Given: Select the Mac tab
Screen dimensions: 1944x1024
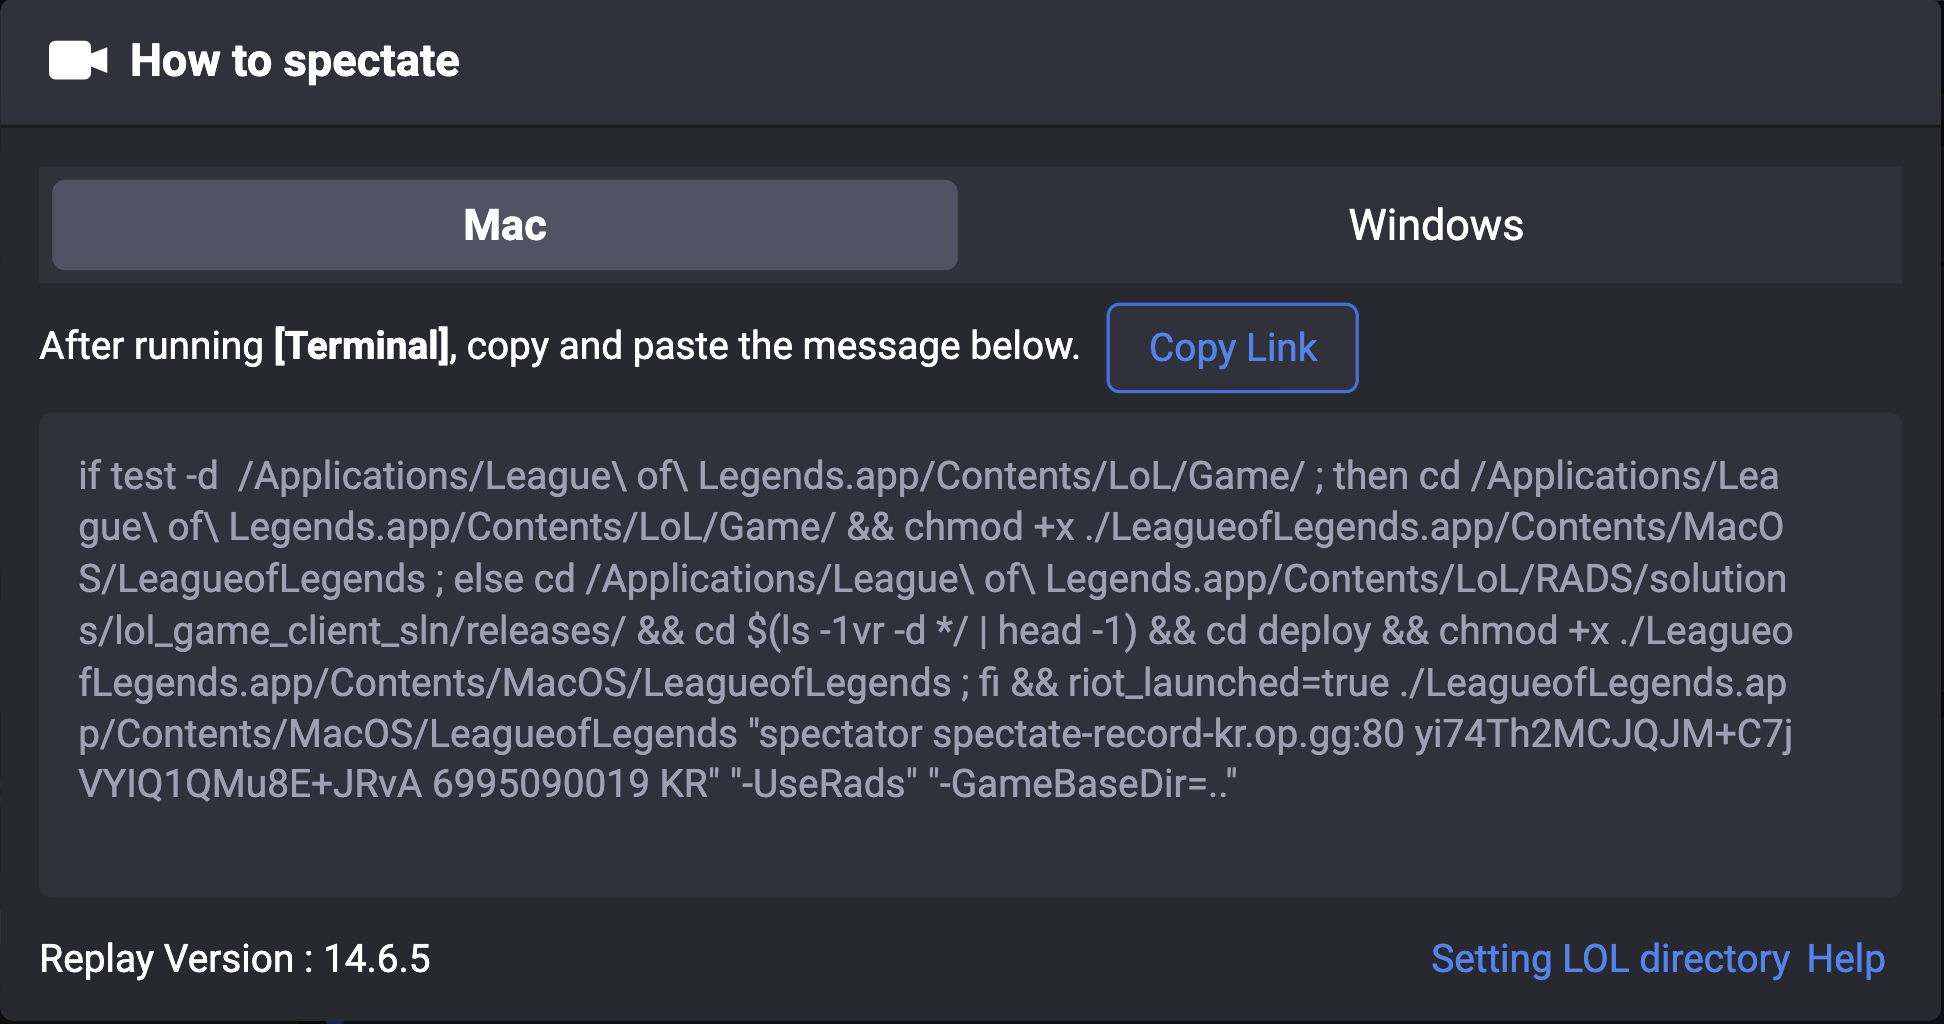Looking at the screenshot, I should pyautogui.click(x=505, y=225).
